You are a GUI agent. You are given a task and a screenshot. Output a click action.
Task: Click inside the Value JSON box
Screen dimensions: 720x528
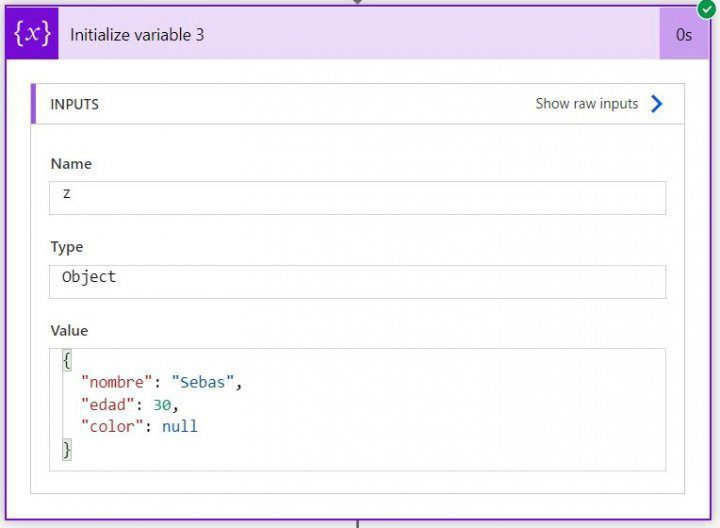[357, 410]
